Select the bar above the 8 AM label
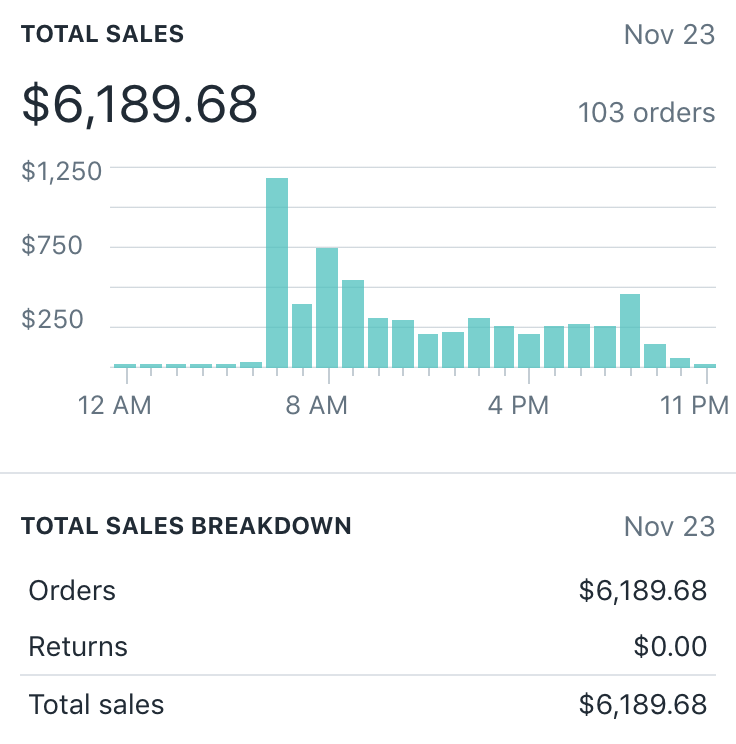Image resolution: width=736 pixels, height=744 pixels. [x=327, y=307]
